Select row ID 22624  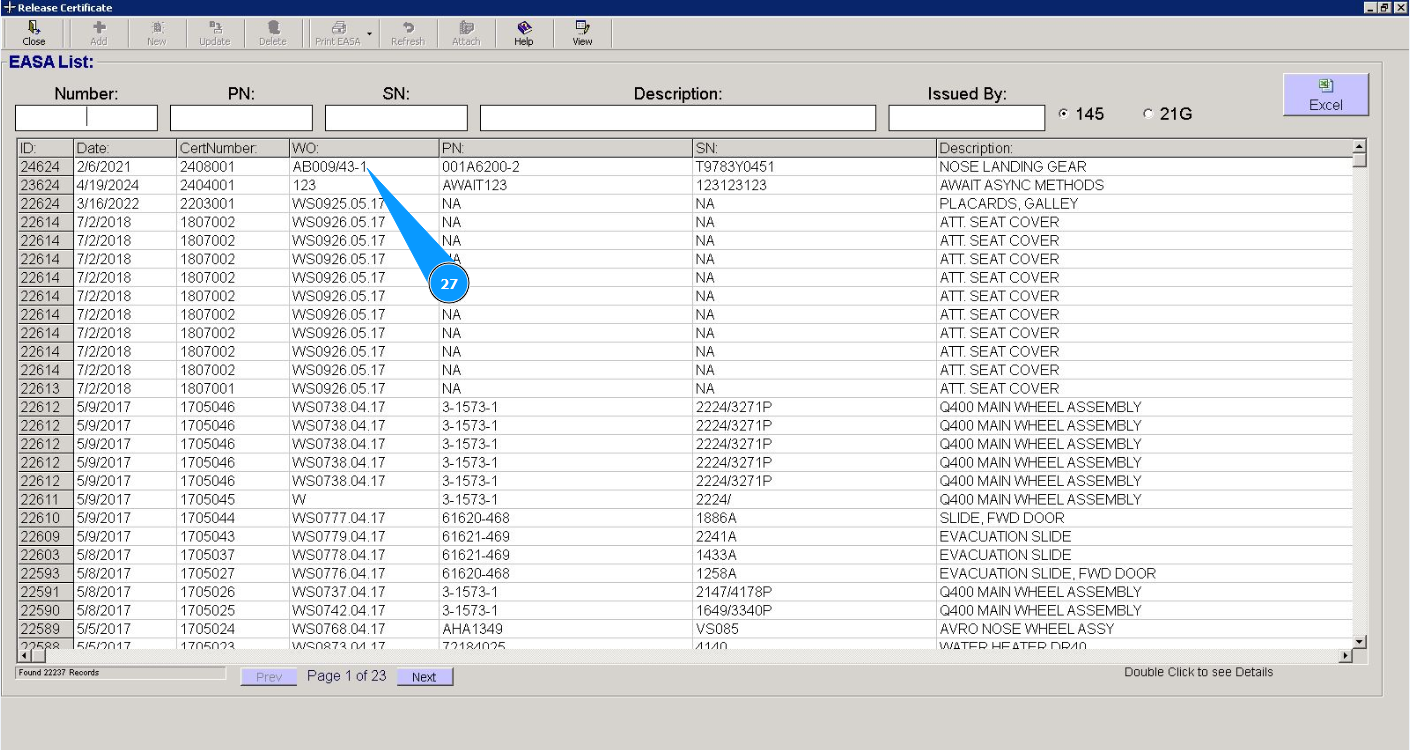click(45, 204)
